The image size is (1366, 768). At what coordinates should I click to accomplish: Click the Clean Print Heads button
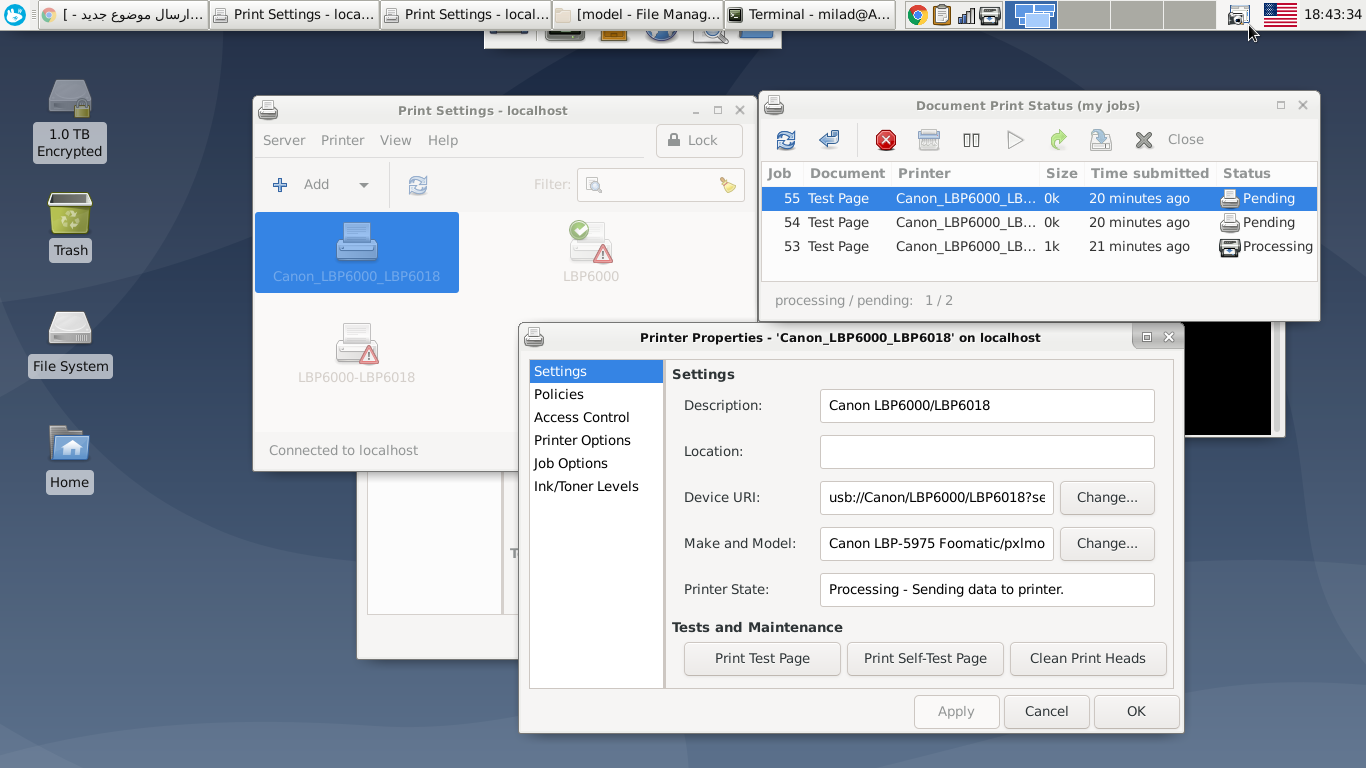coord(1087,658)
